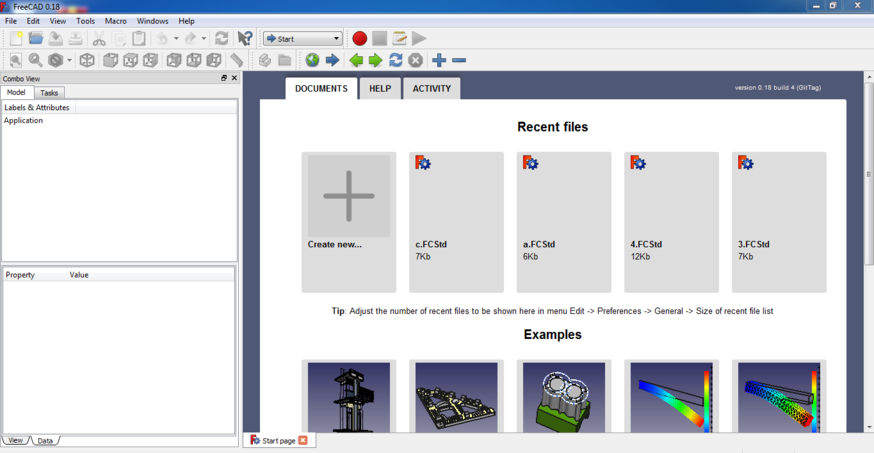Zoom out the page with minus icon
Screen dimensions: 874x453
tap(459, 60)
